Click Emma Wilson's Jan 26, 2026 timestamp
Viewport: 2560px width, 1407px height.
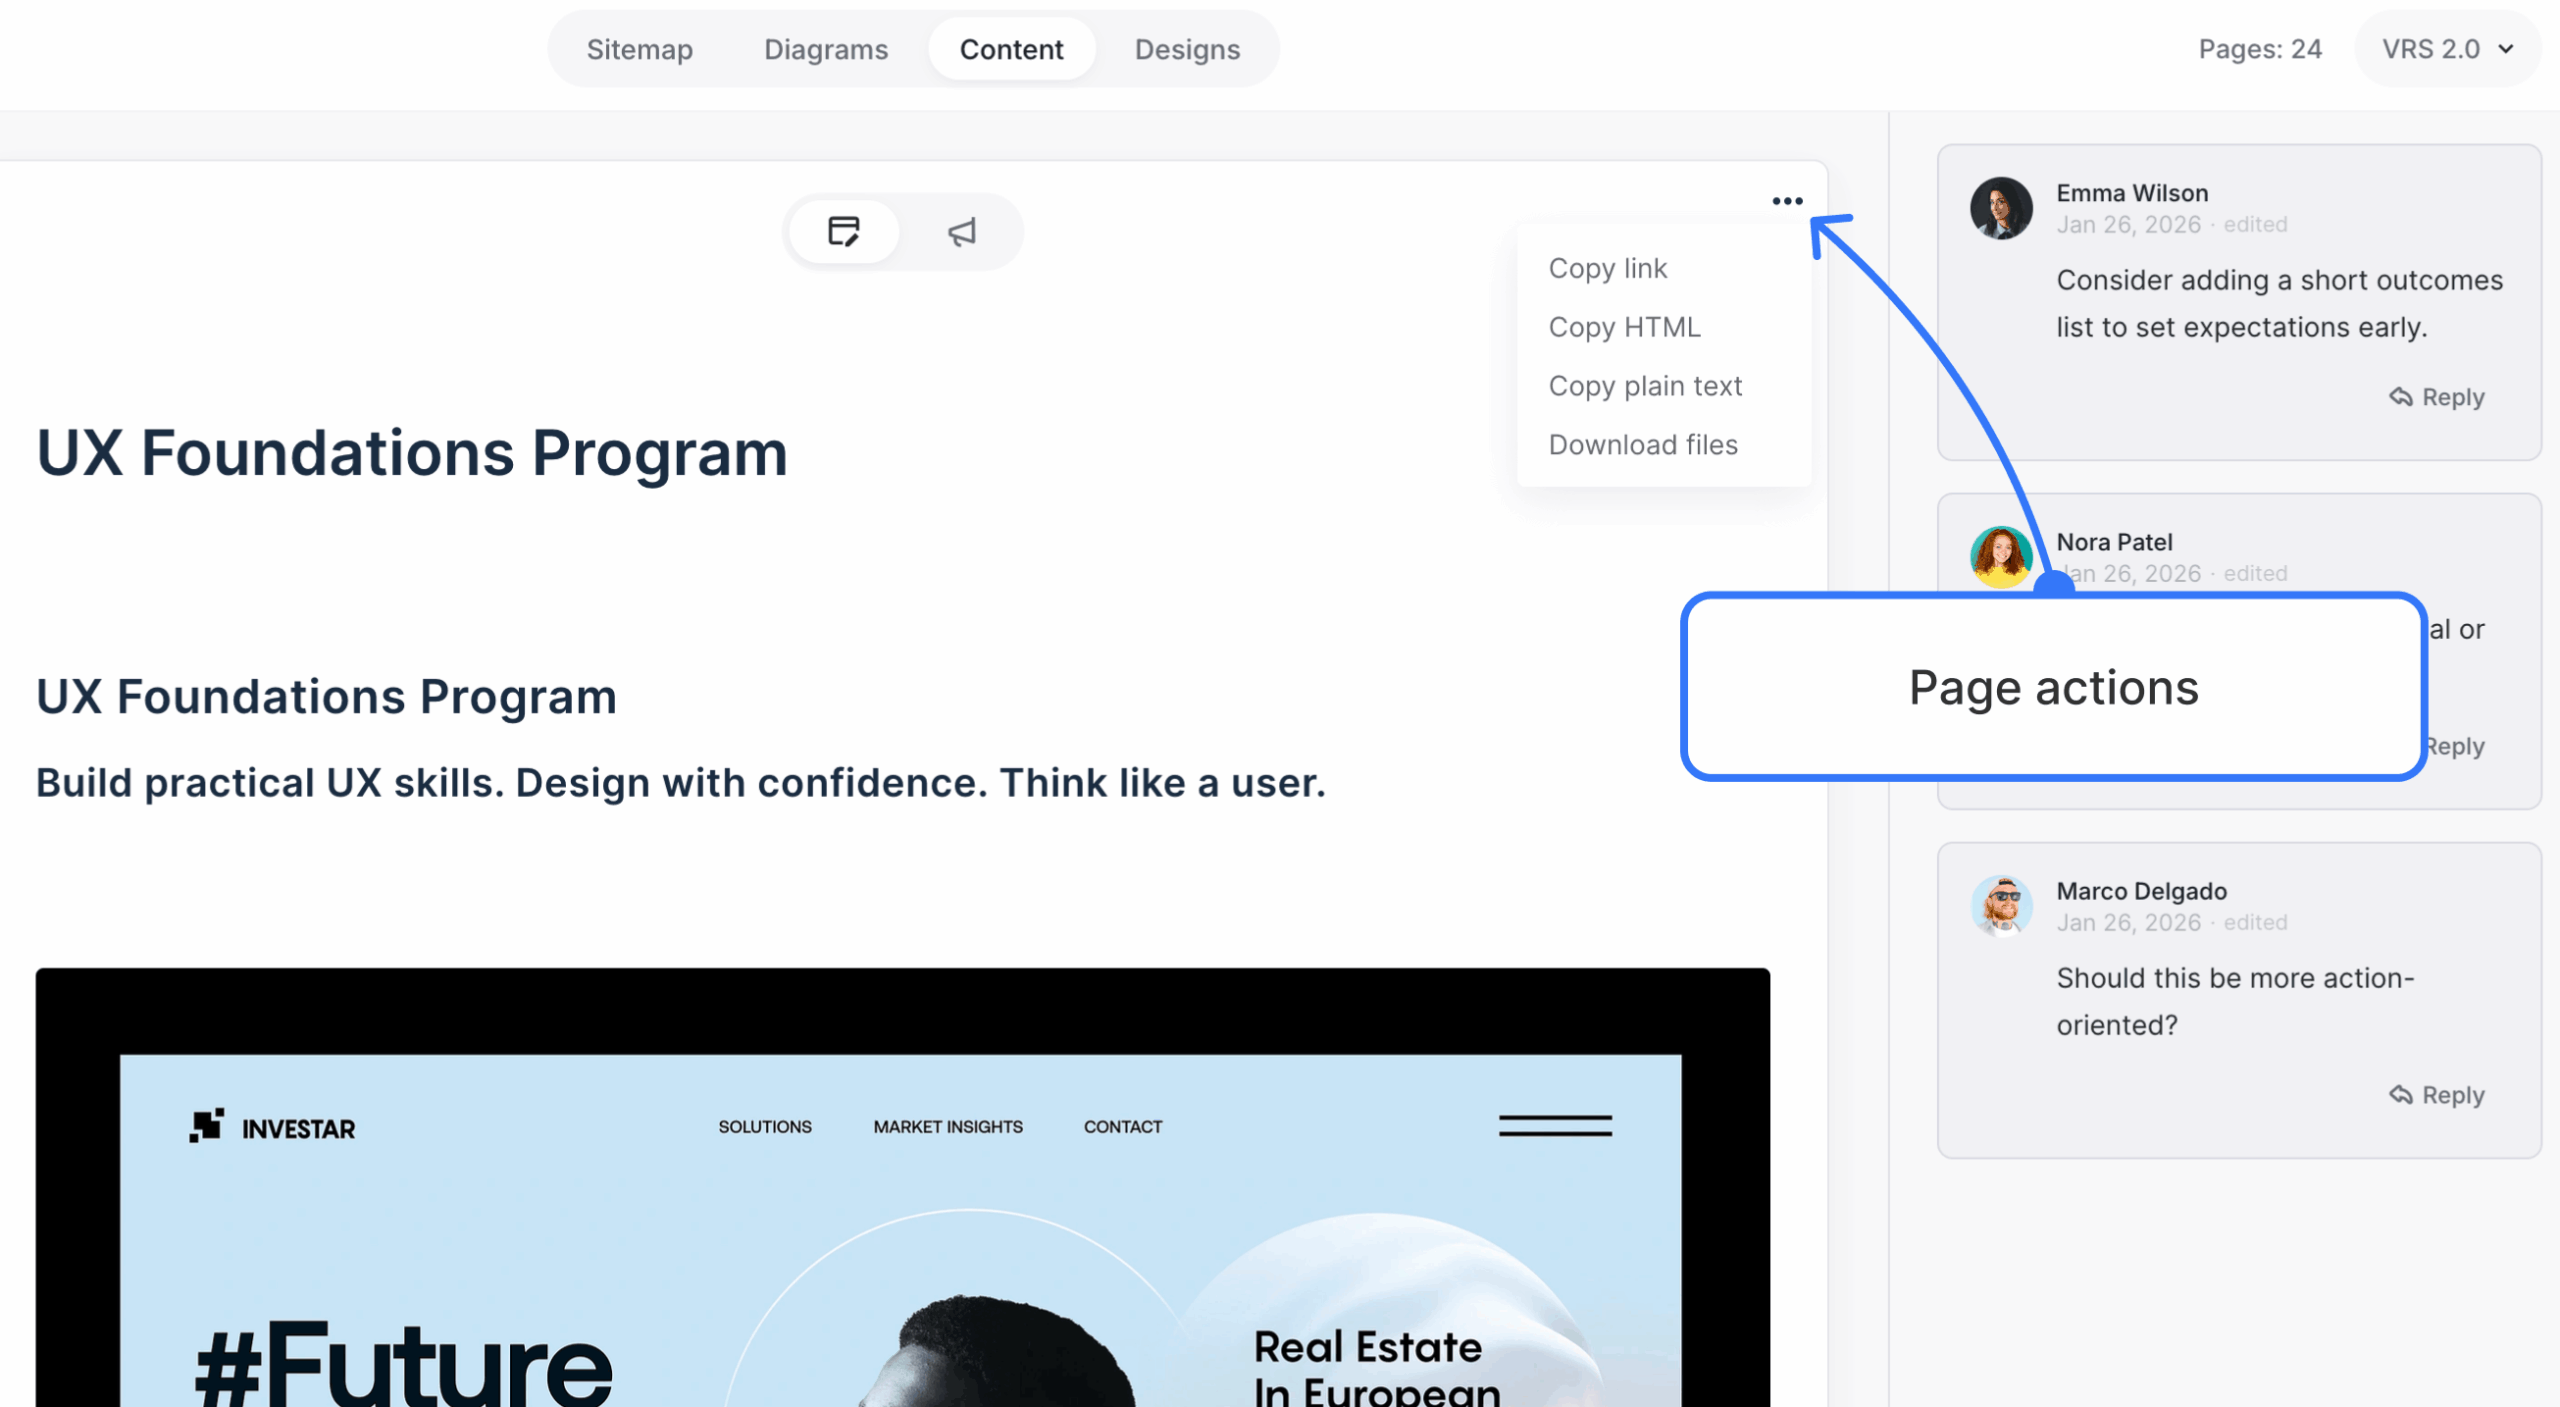2128,225
